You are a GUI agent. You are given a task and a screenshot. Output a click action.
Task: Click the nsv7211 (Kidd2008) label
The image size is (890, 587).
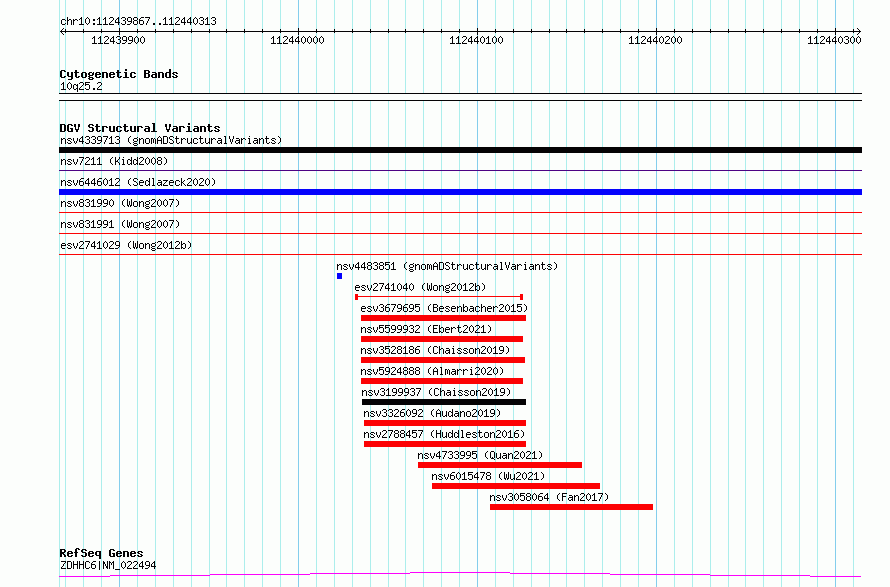coord(114,161)
